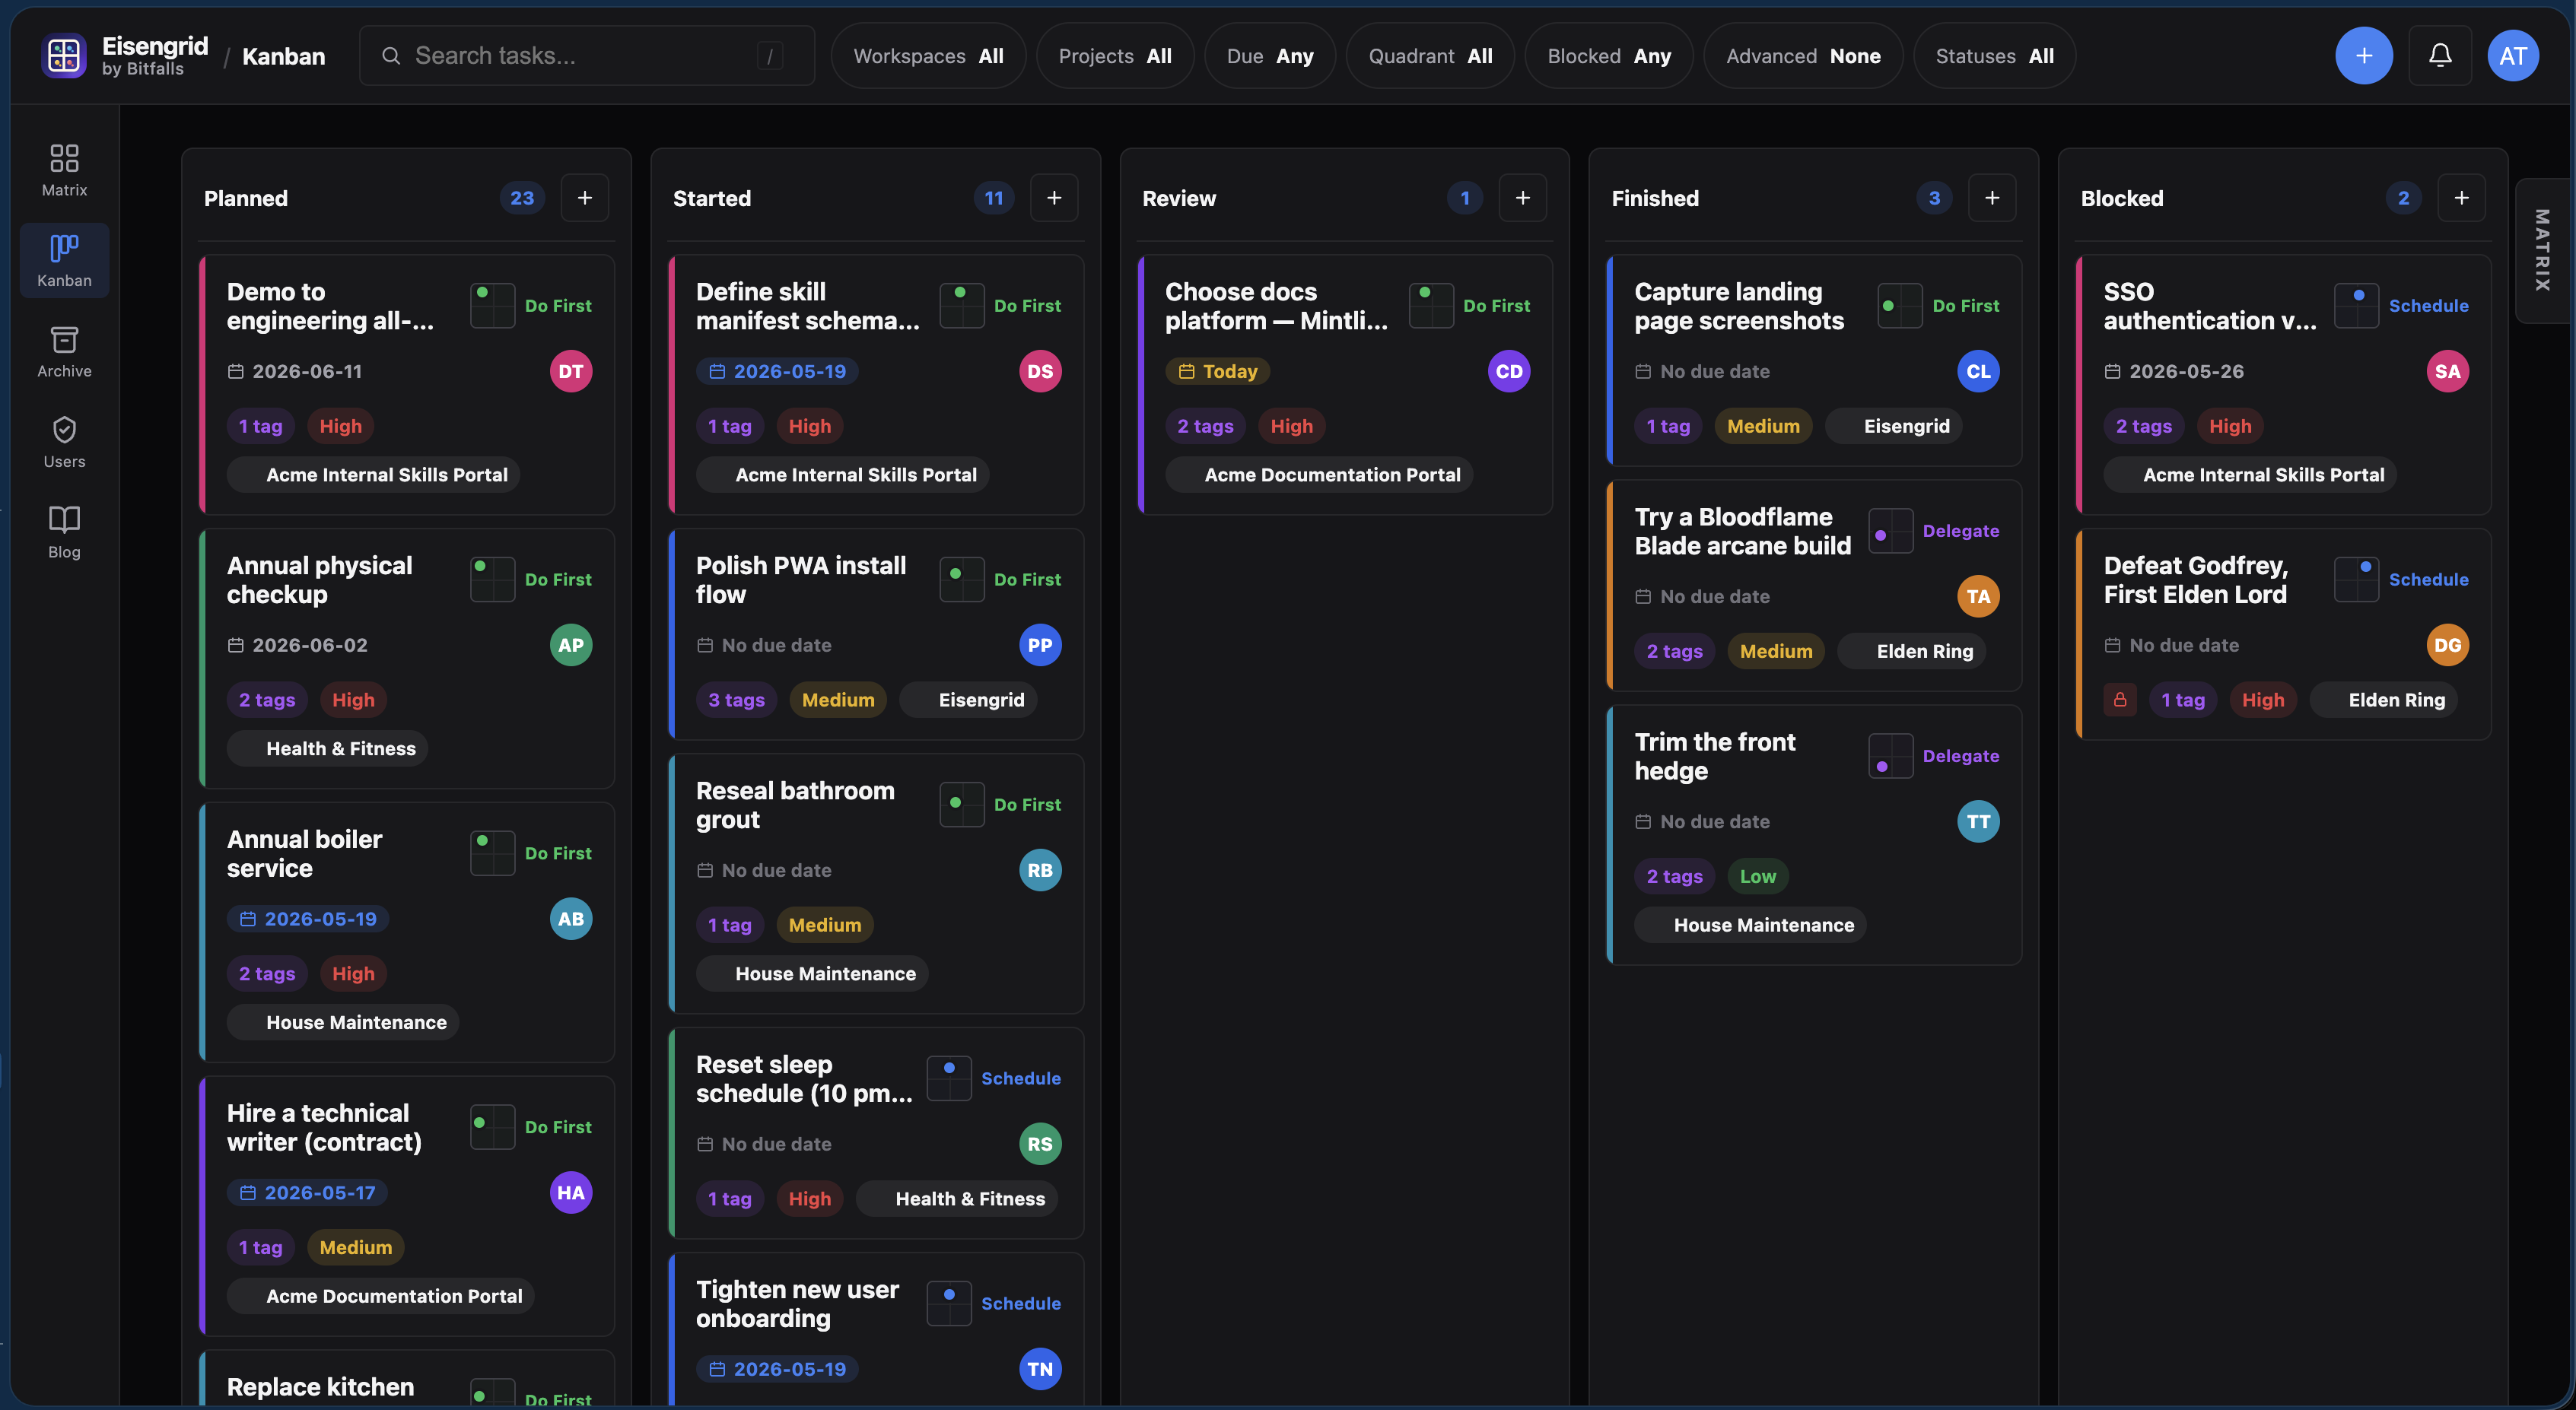Image resolution: width=2576 pixels, height=1410 pixels.
Task: Open the Archive section
Action: tap(64, 351)
